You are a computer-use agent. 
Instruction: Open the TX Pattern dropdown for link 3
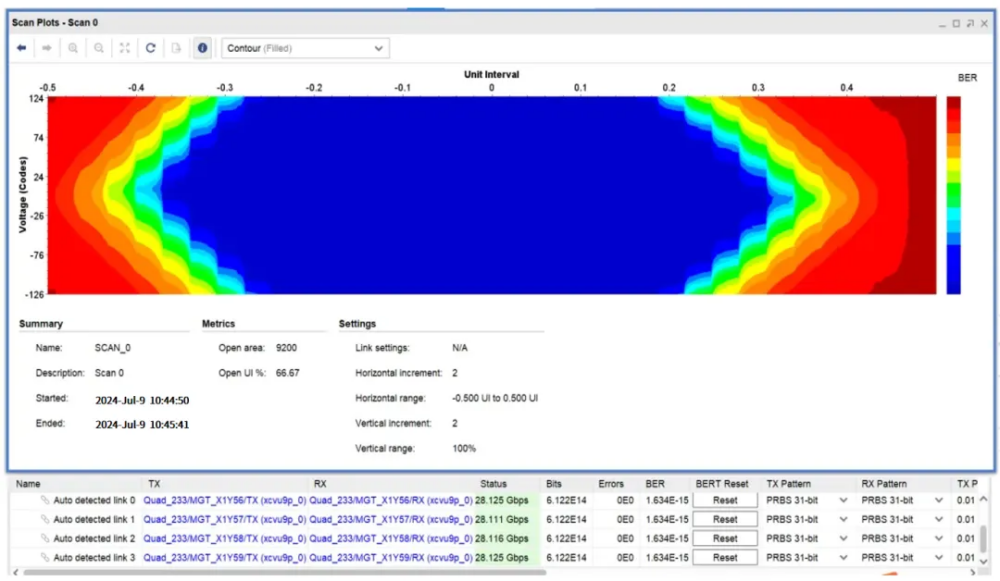tap(842, 558)
